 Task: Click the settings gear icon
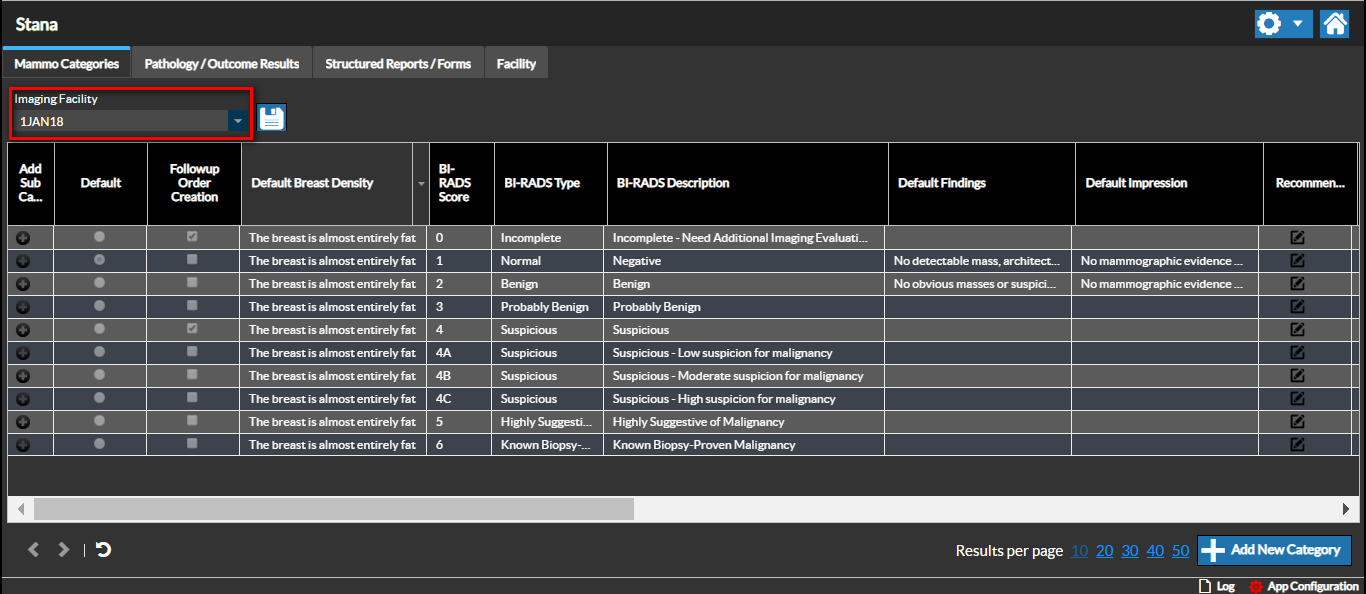coord(1270,24)
